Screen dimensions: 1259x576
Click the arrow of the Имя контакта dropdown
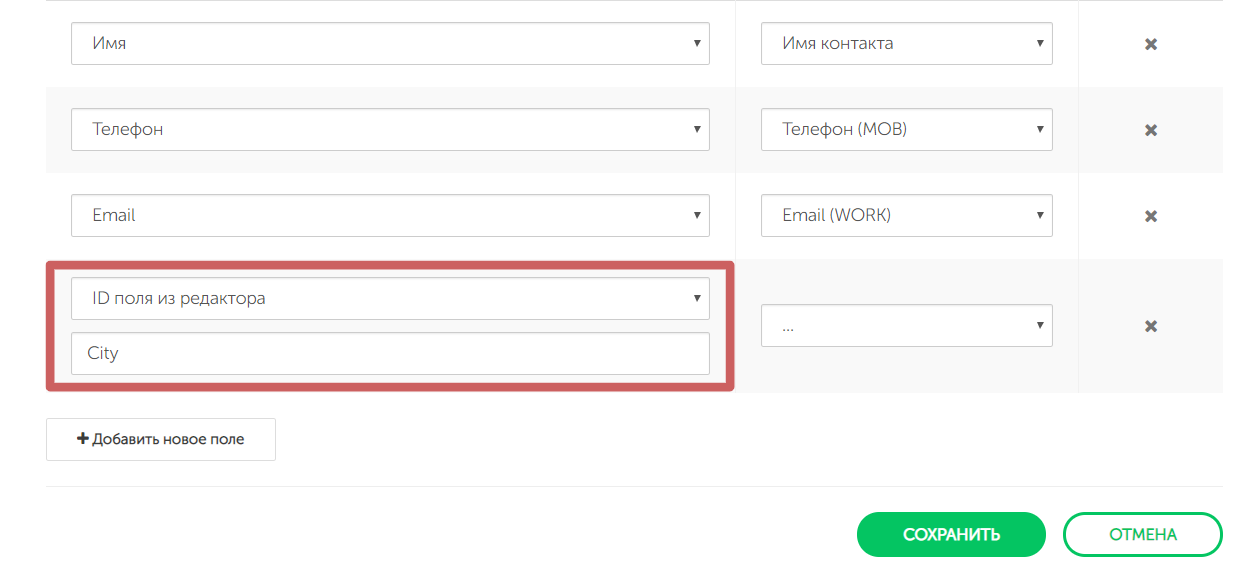[x=1040, y=44]
